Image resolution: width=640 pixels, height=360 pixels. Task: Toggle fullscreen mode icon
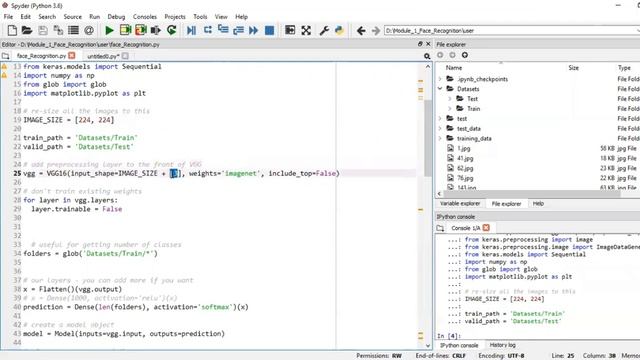click(x=306, y=30)
